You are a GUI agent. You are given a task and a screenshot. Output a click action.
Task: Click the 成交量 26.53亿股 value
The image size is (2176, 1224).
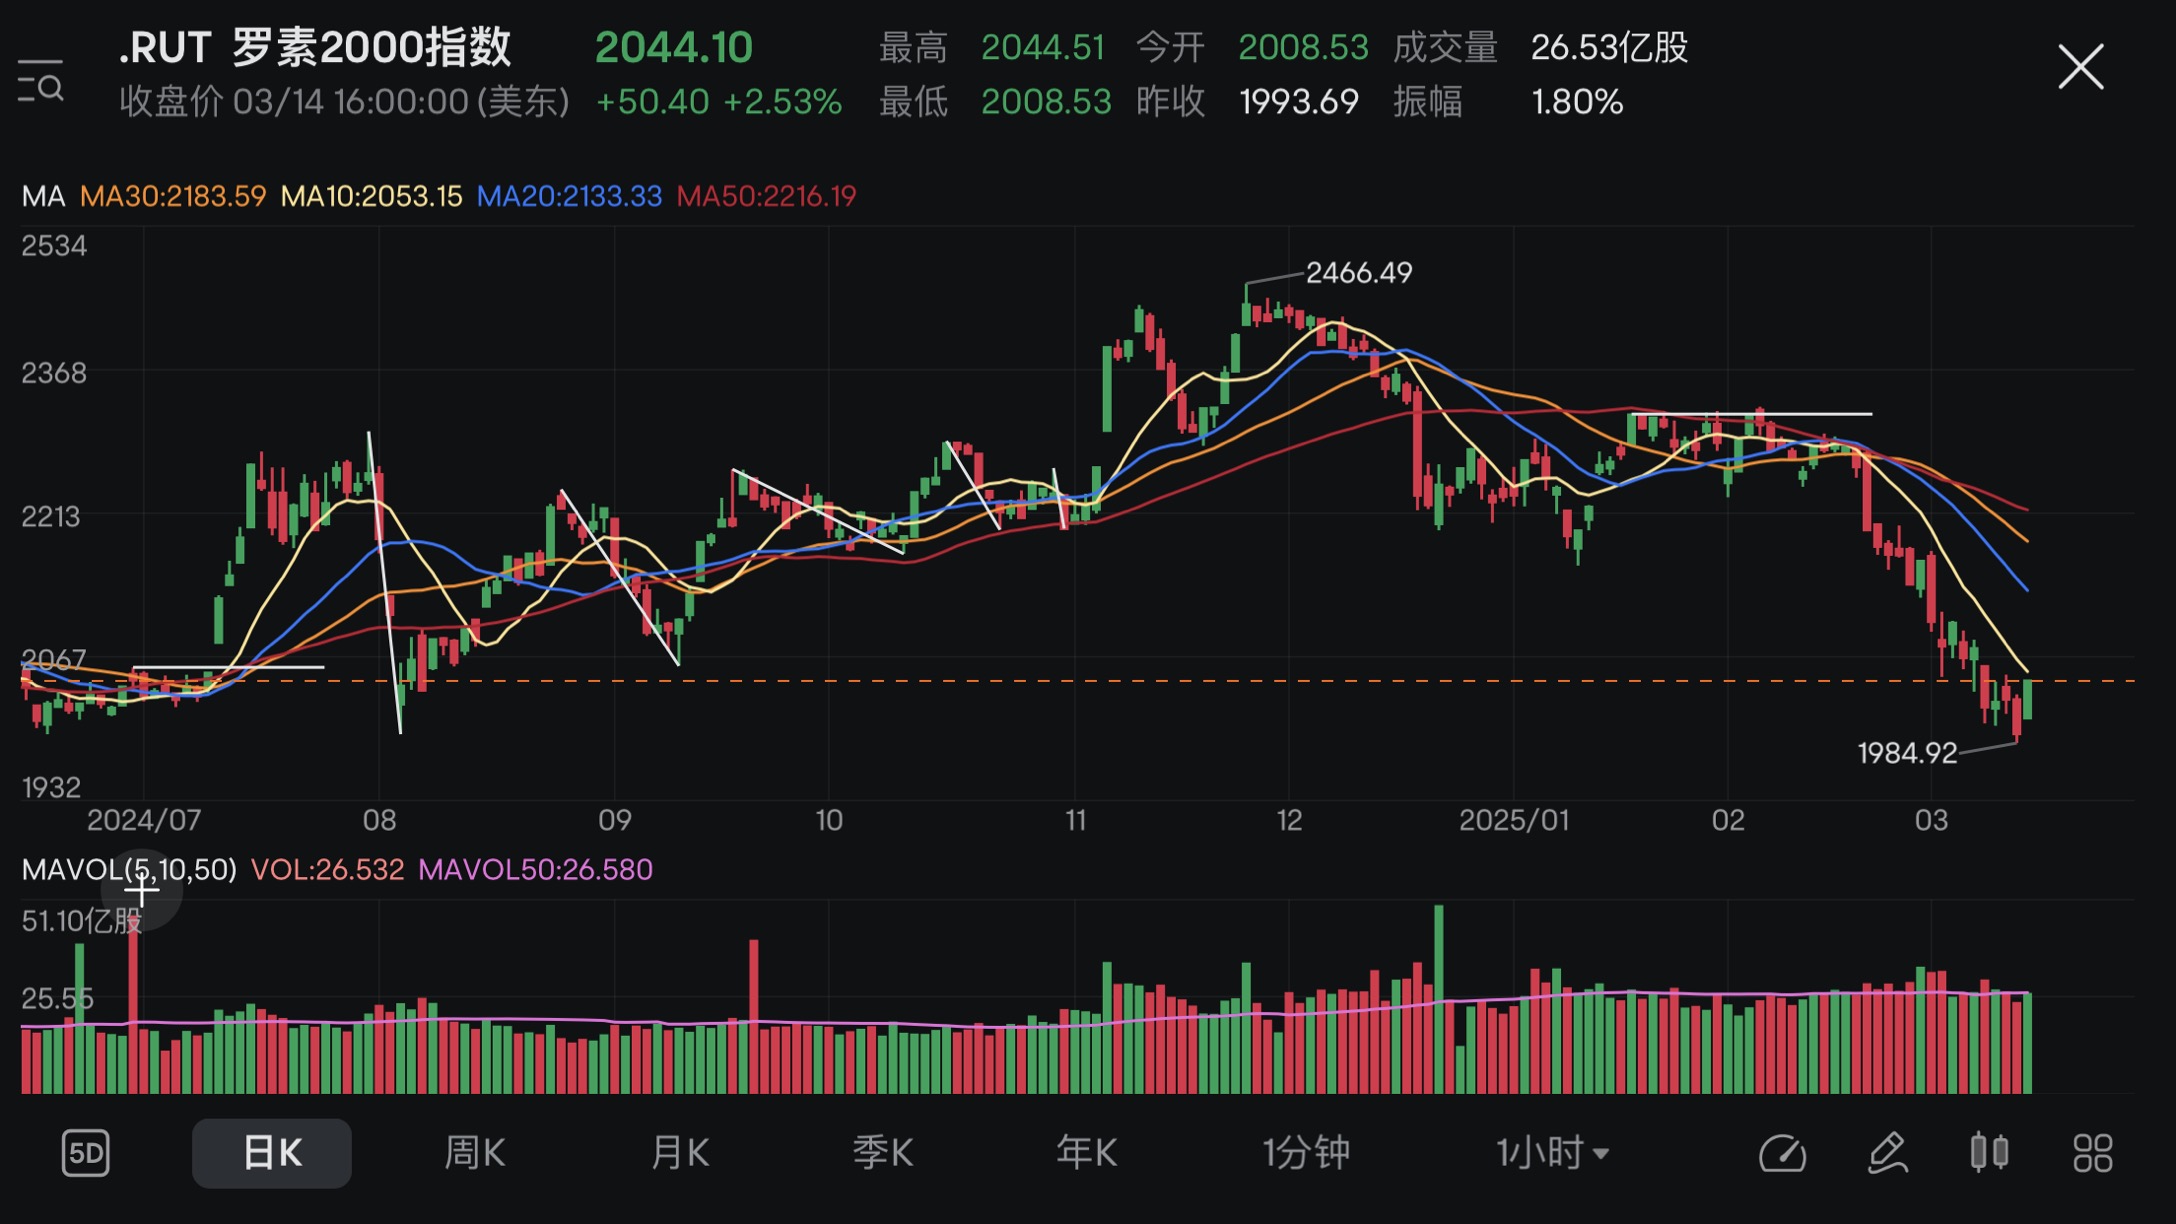click(1609, 47)
